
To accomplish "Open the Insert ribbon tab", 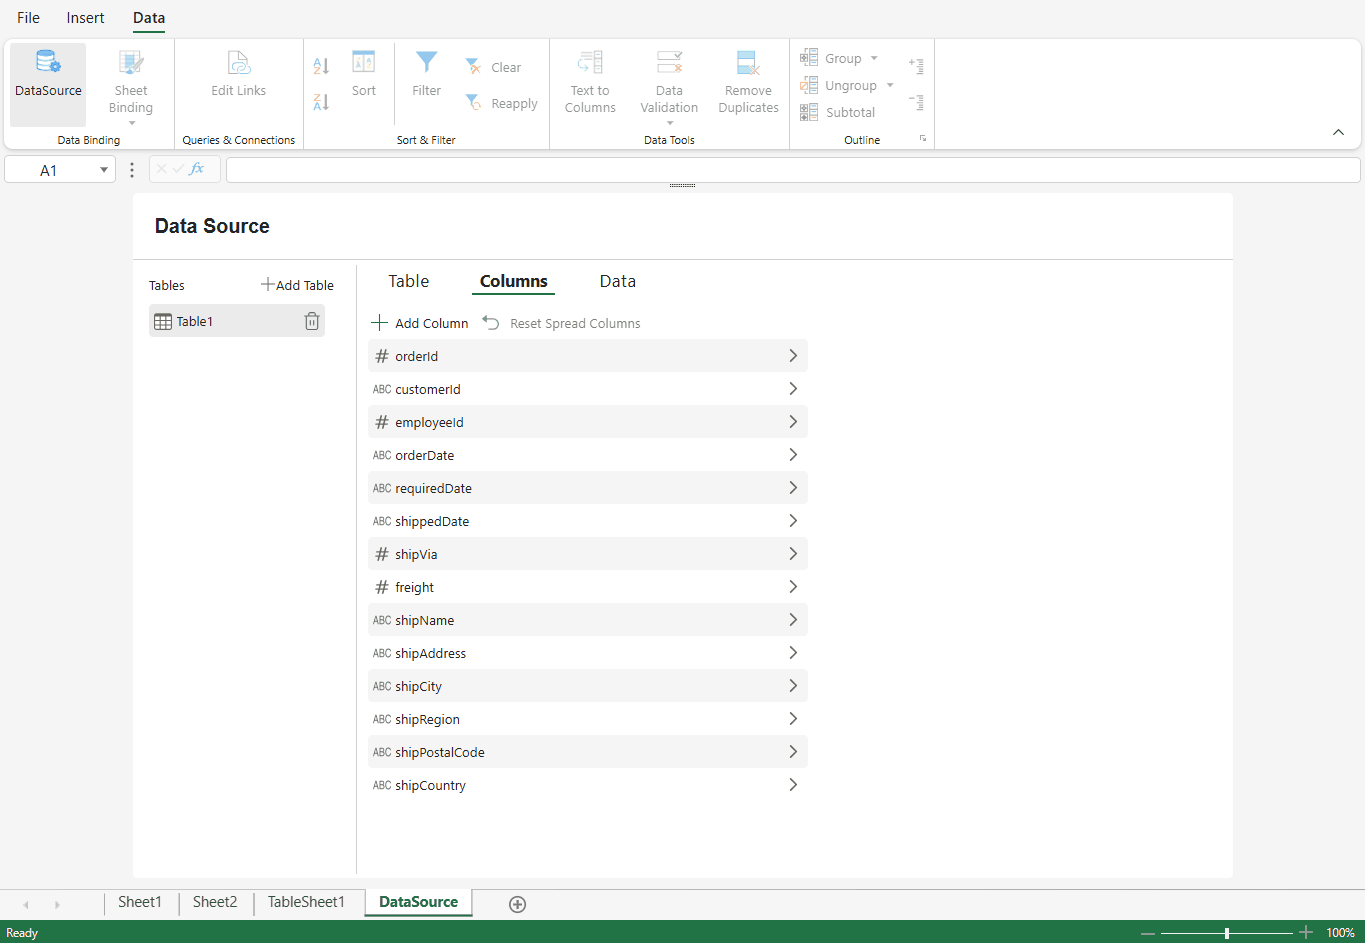I will pos(86,18).
